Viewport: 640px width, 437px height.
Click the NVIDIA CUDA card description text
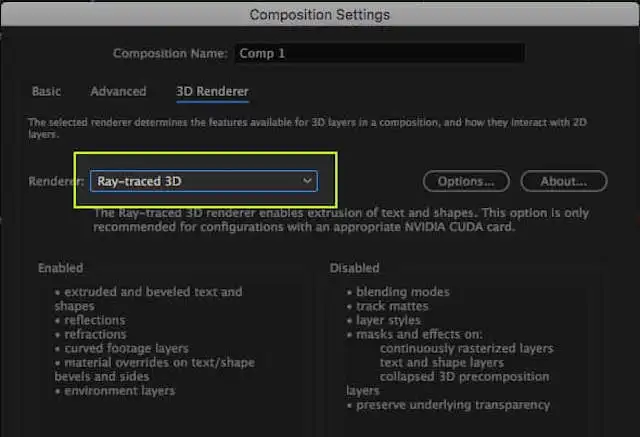[x=341, y=220]
